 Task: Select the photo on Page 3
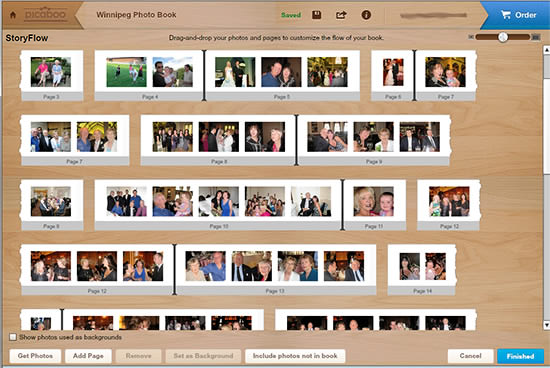pos(51,72)
